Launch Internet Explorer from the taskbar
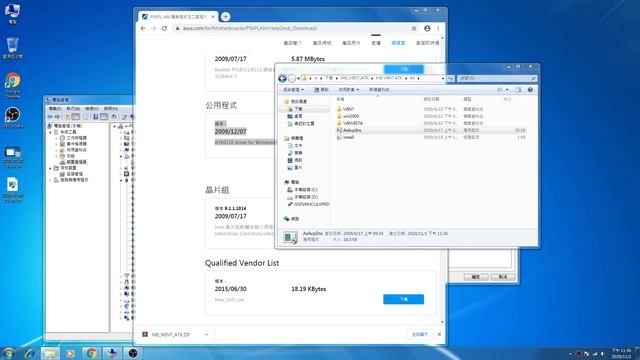 pos(29,353)
